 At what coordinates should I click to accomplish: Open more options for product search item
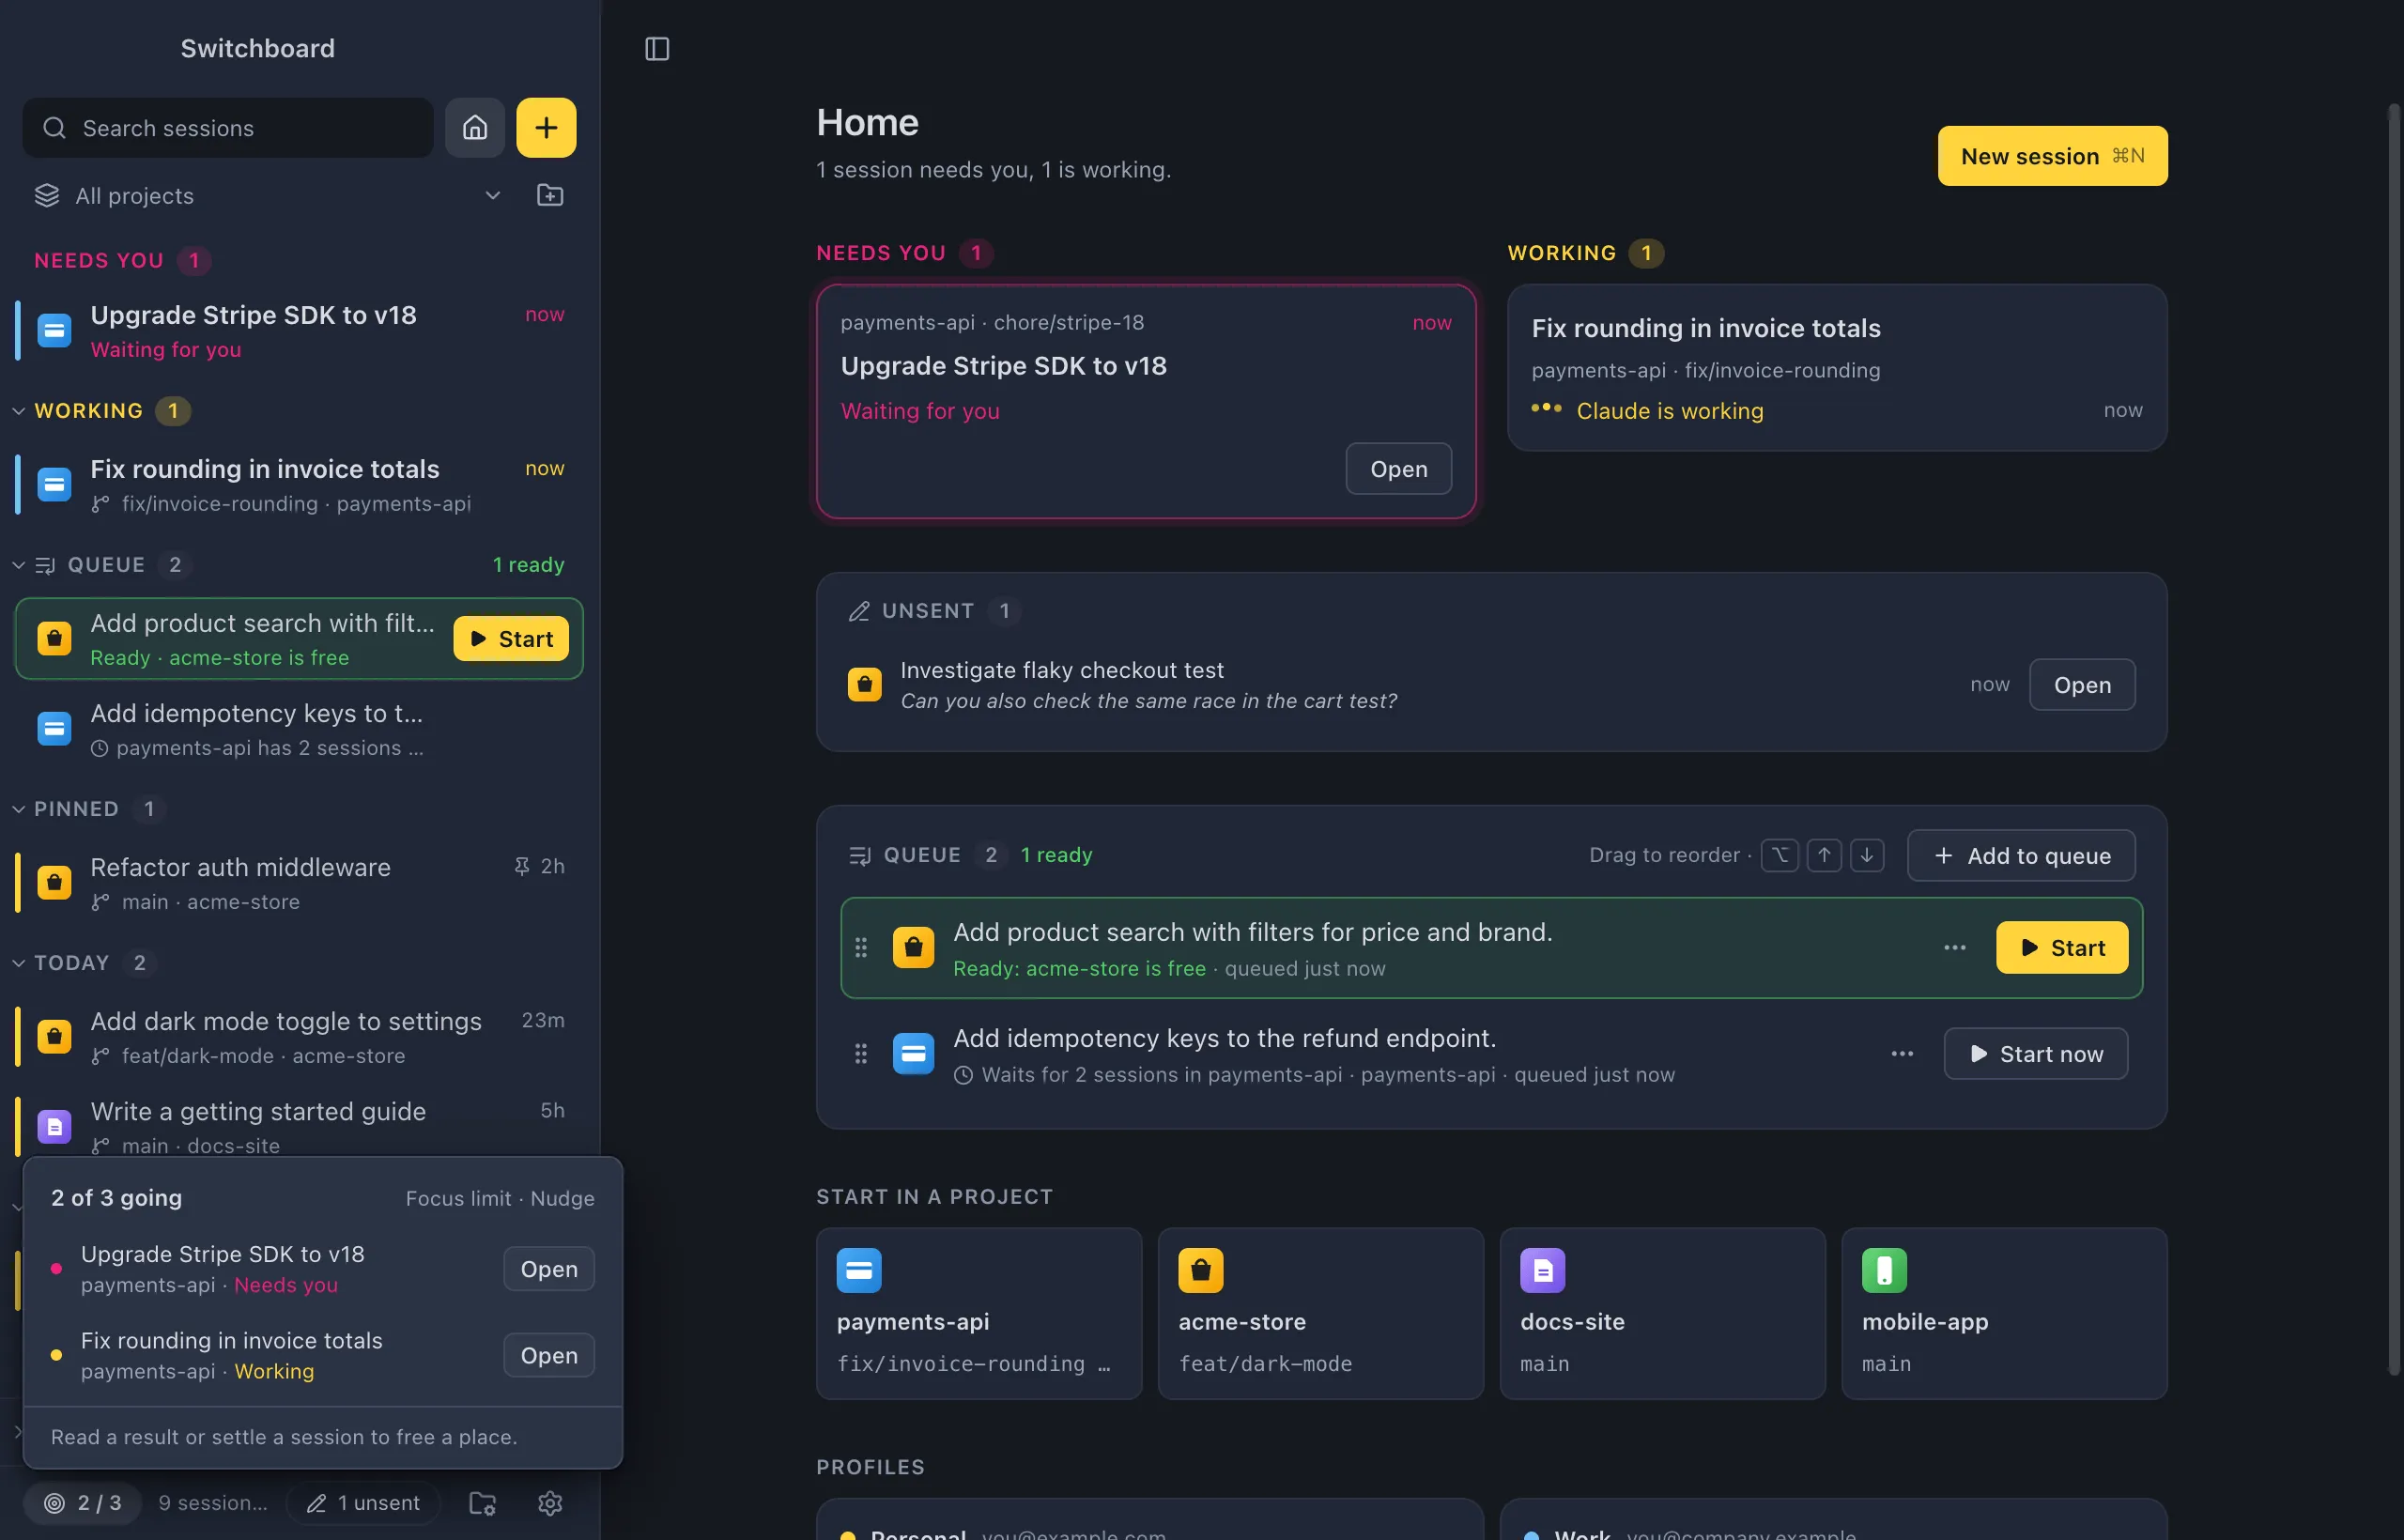click(x=1955, y=947)
